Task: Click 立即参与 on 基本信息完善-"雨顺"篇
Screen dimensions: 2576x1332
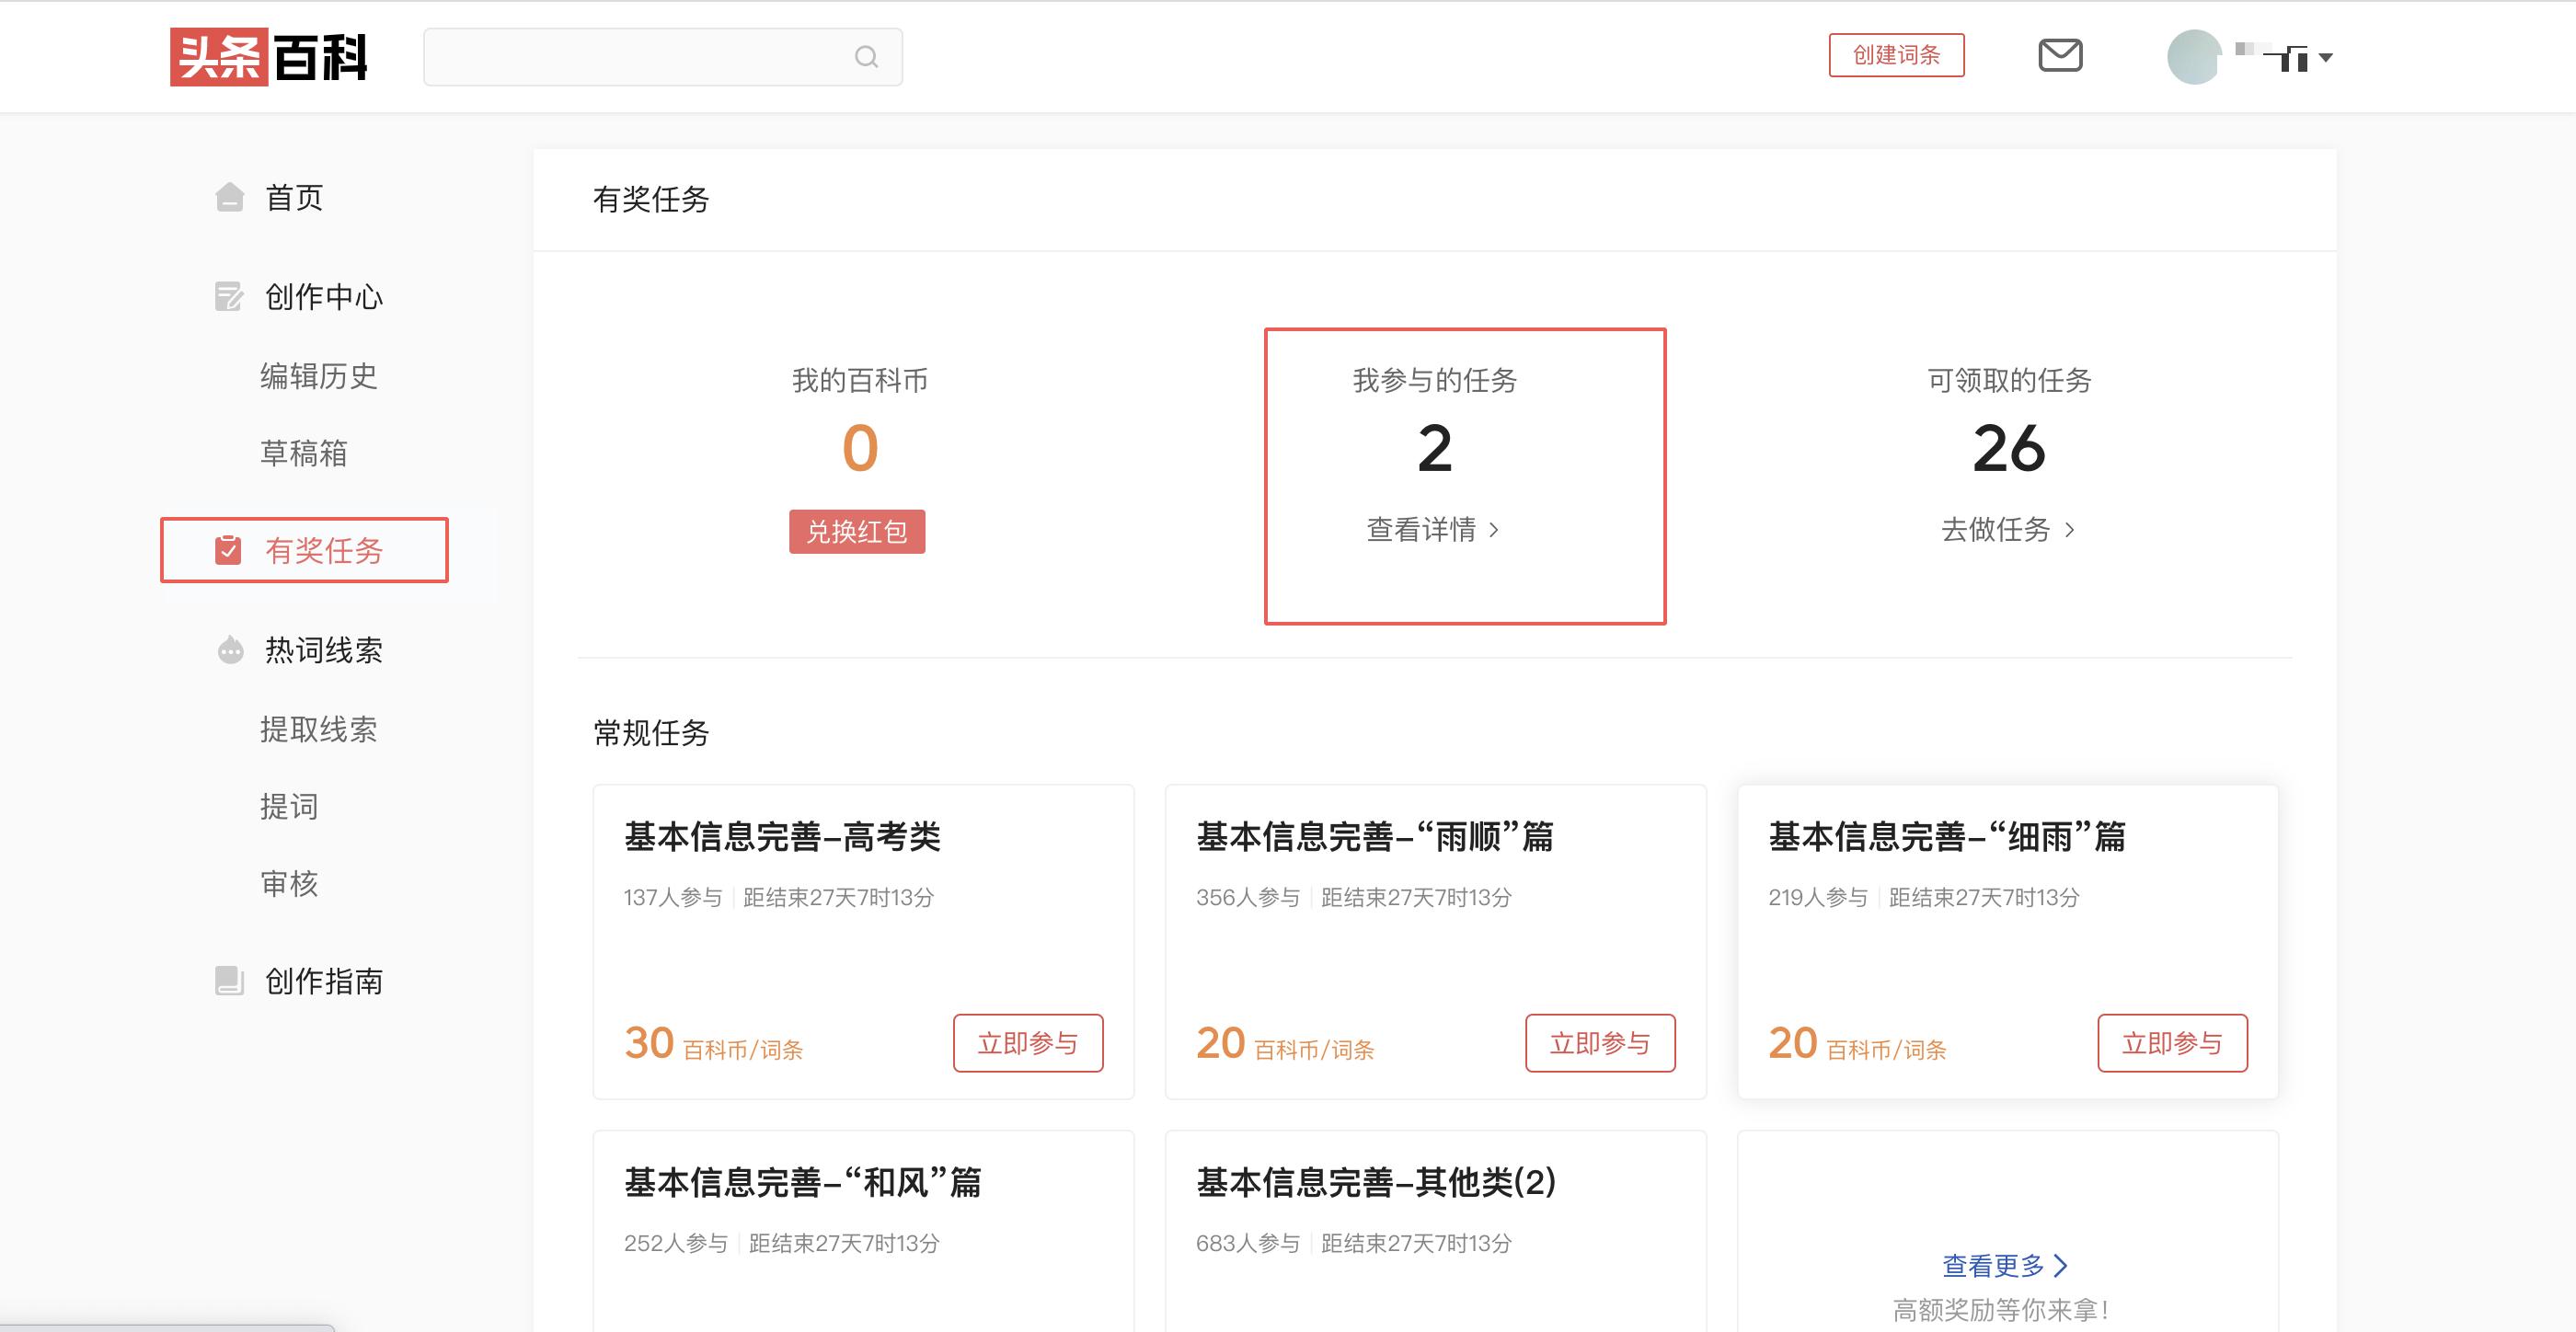Action: coord(1600,1043)
